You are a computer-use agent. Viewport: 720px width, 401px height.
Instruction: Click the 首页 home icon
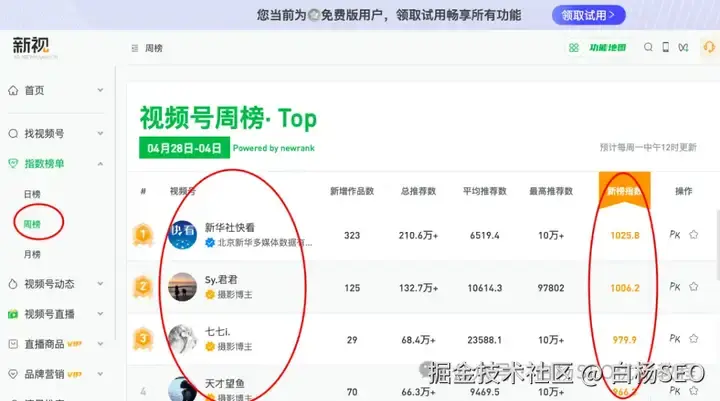(x=13, y=90)
